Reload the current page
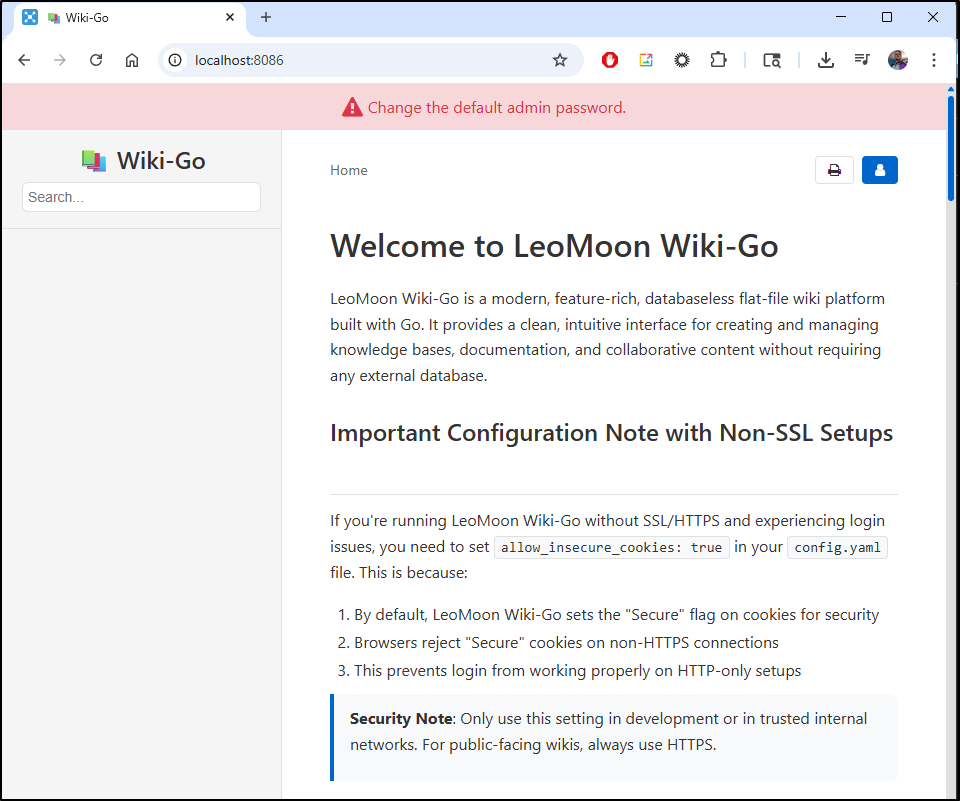Image resolution: width=960 pixels, height=801 pixels. [96, 60]
